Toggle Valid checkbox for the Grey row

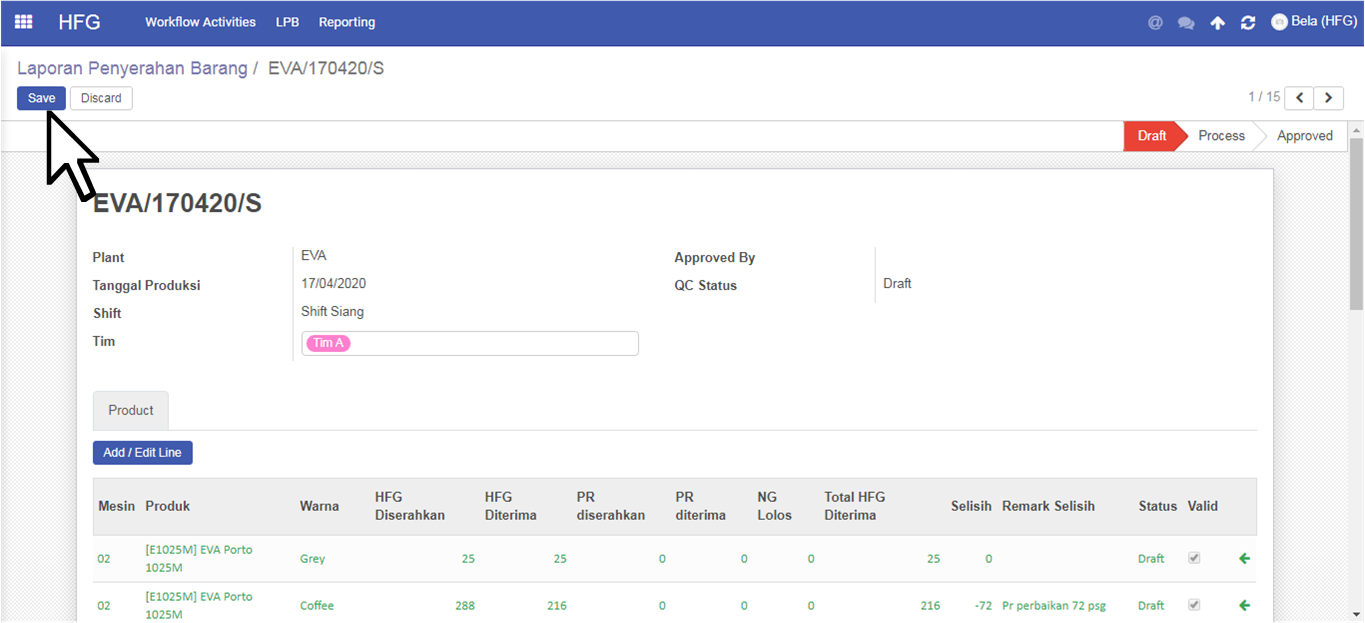click(1193, 559)
